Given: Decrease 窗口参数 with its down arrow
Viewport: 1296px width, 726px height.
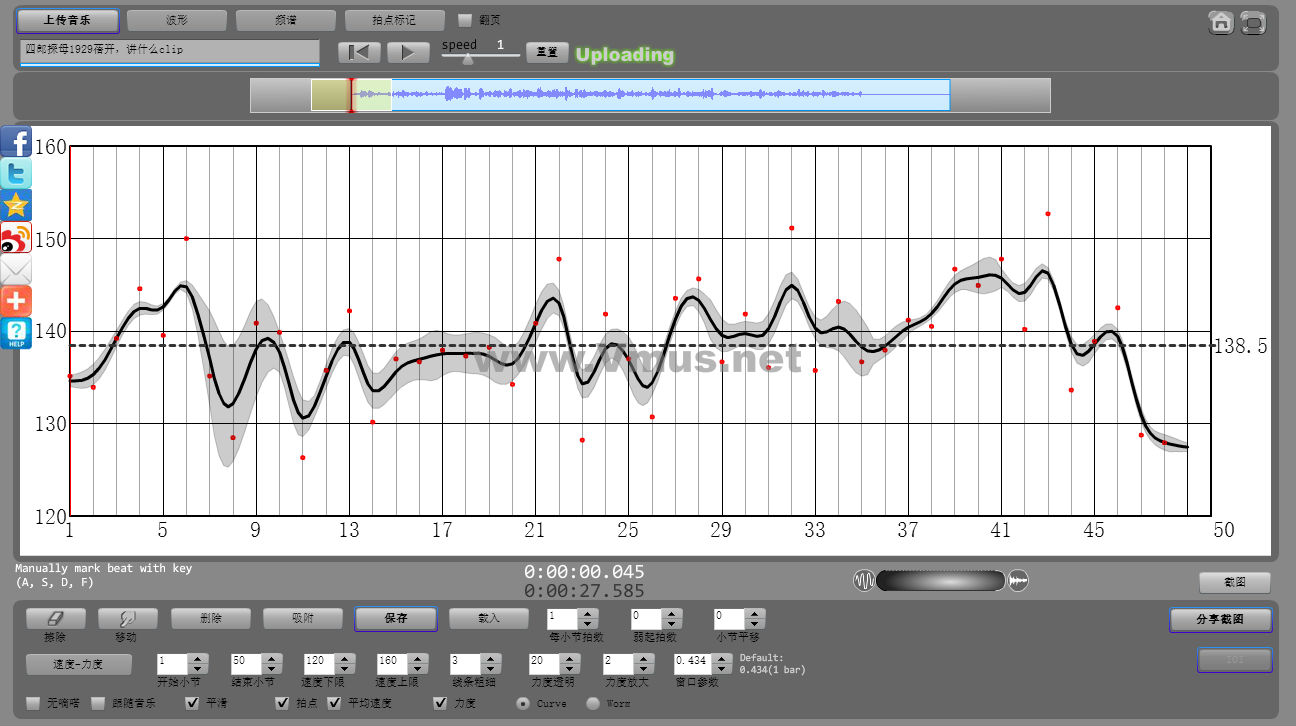Looking at the screenshot, I should click(x=724, y=668).
